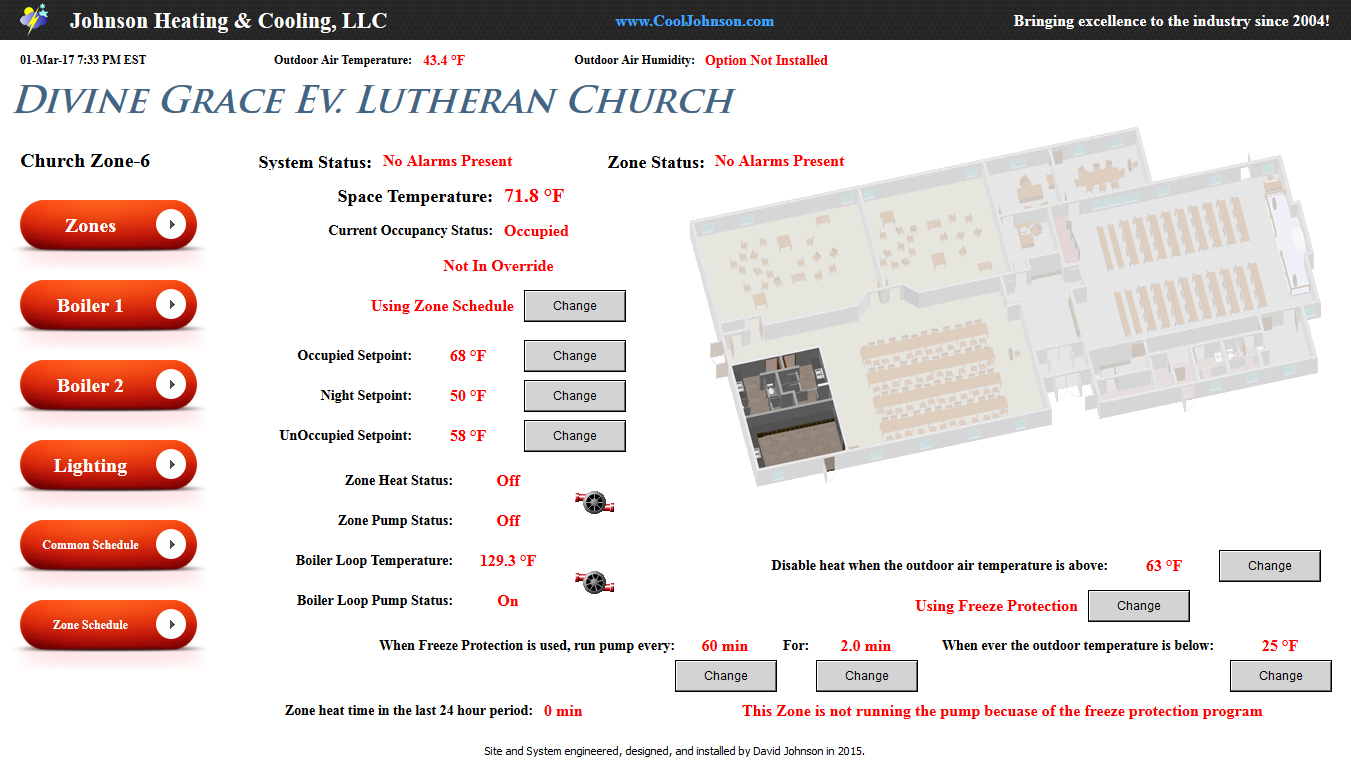Image resolution: width=1351 pixels, height=775 pixels.
Task: Click the Divine Grace Ev. Lutheran Church title
Action: pos(374,101)
